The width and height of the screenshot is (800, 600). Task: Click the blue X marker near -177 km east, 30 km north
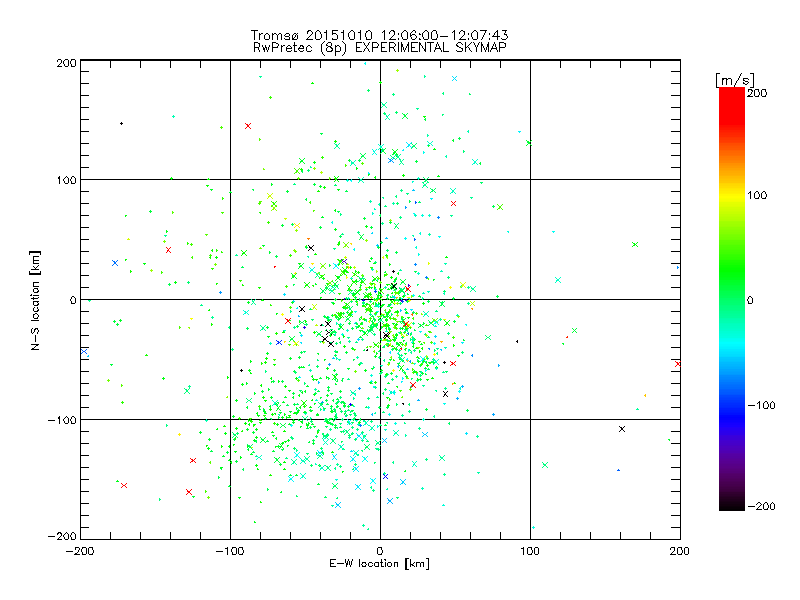tap(115, 263)
